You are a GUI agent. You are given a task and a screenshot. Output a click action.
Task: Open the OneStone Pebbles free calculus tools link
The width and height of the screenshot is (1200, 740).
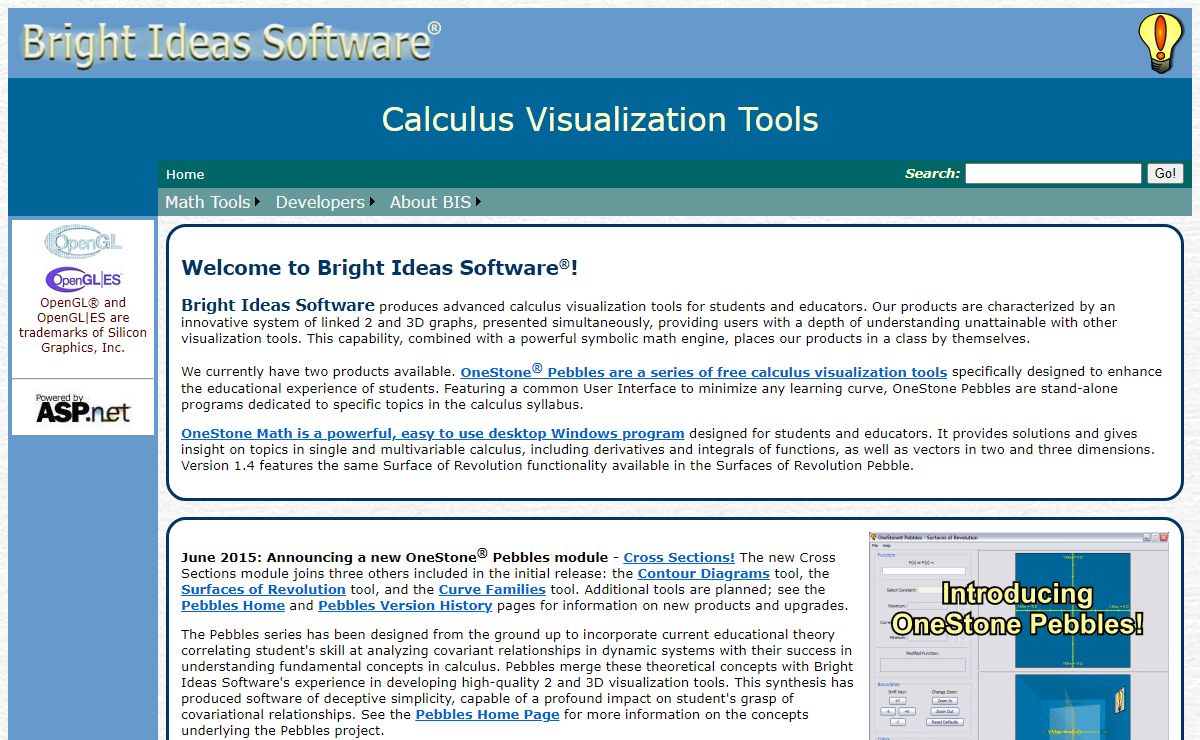[704, 371]
